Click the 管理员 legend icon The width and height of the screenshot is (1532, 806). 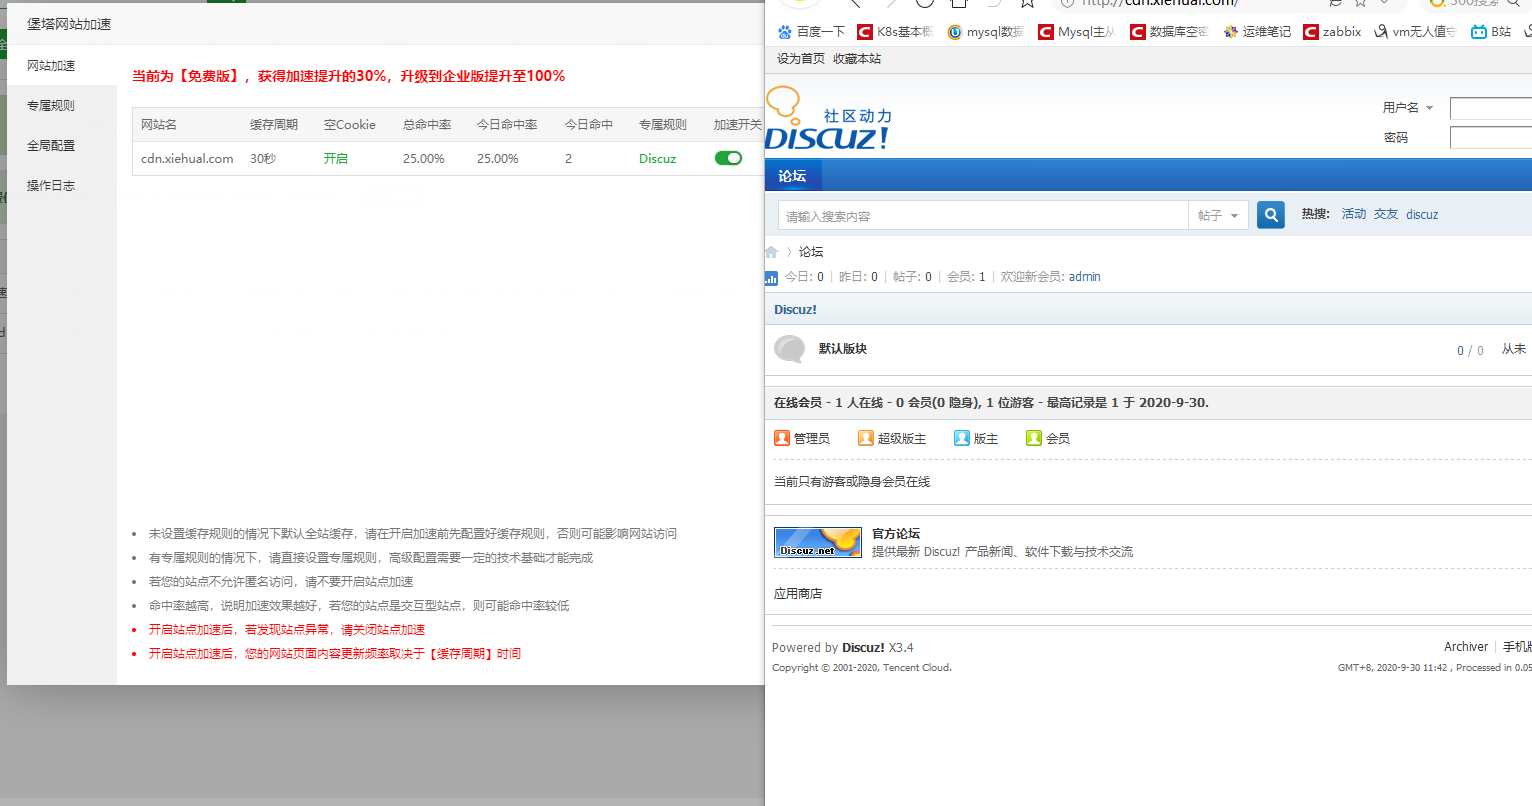(782, 438)
